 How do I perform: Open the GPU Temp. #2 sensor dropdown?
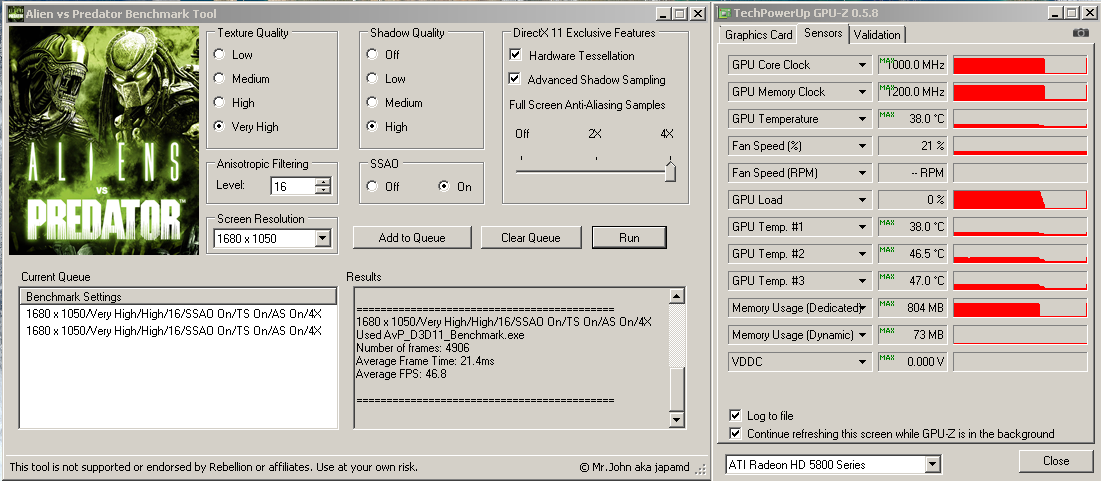(x=862, y=253)
